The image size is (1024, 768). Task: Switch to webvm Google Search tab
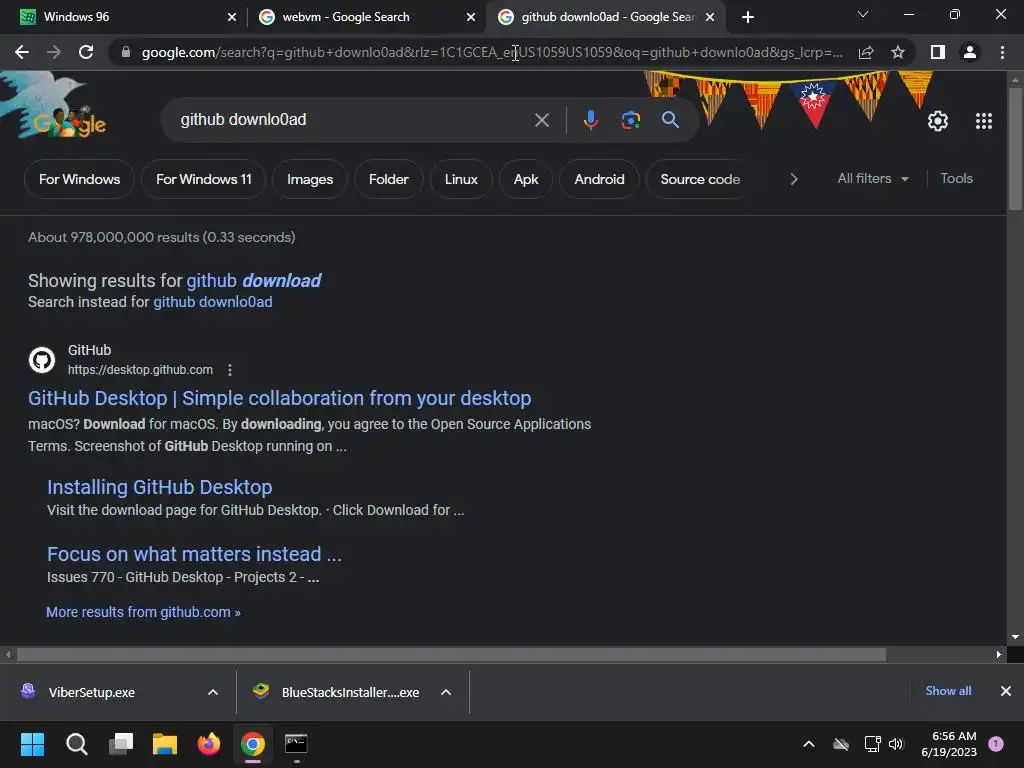pos(366,17)
